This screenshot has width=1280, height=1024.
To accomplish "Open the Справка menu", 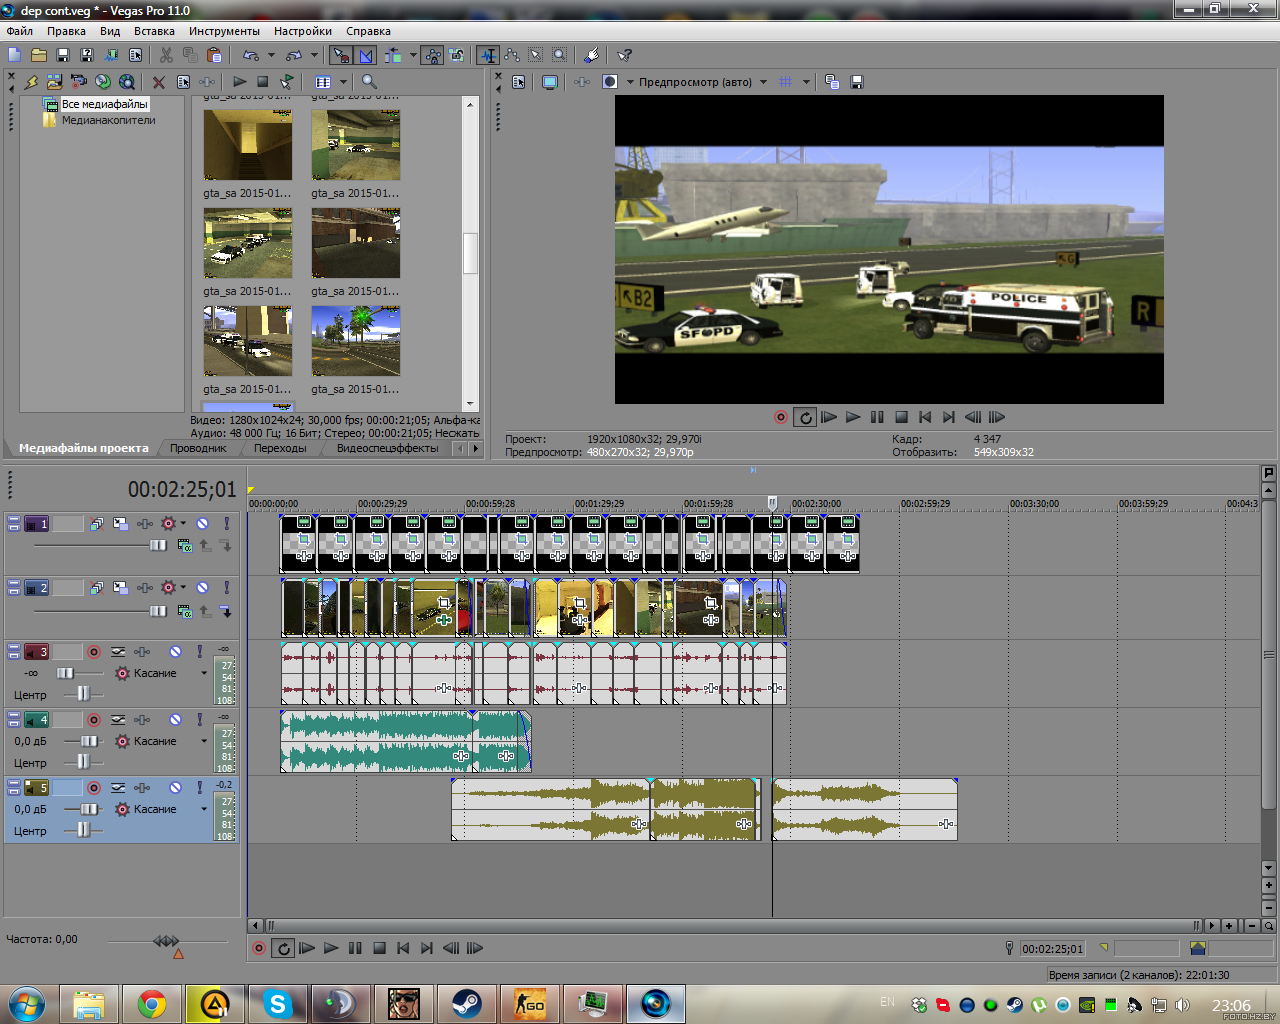I will (x=368, y=31).
